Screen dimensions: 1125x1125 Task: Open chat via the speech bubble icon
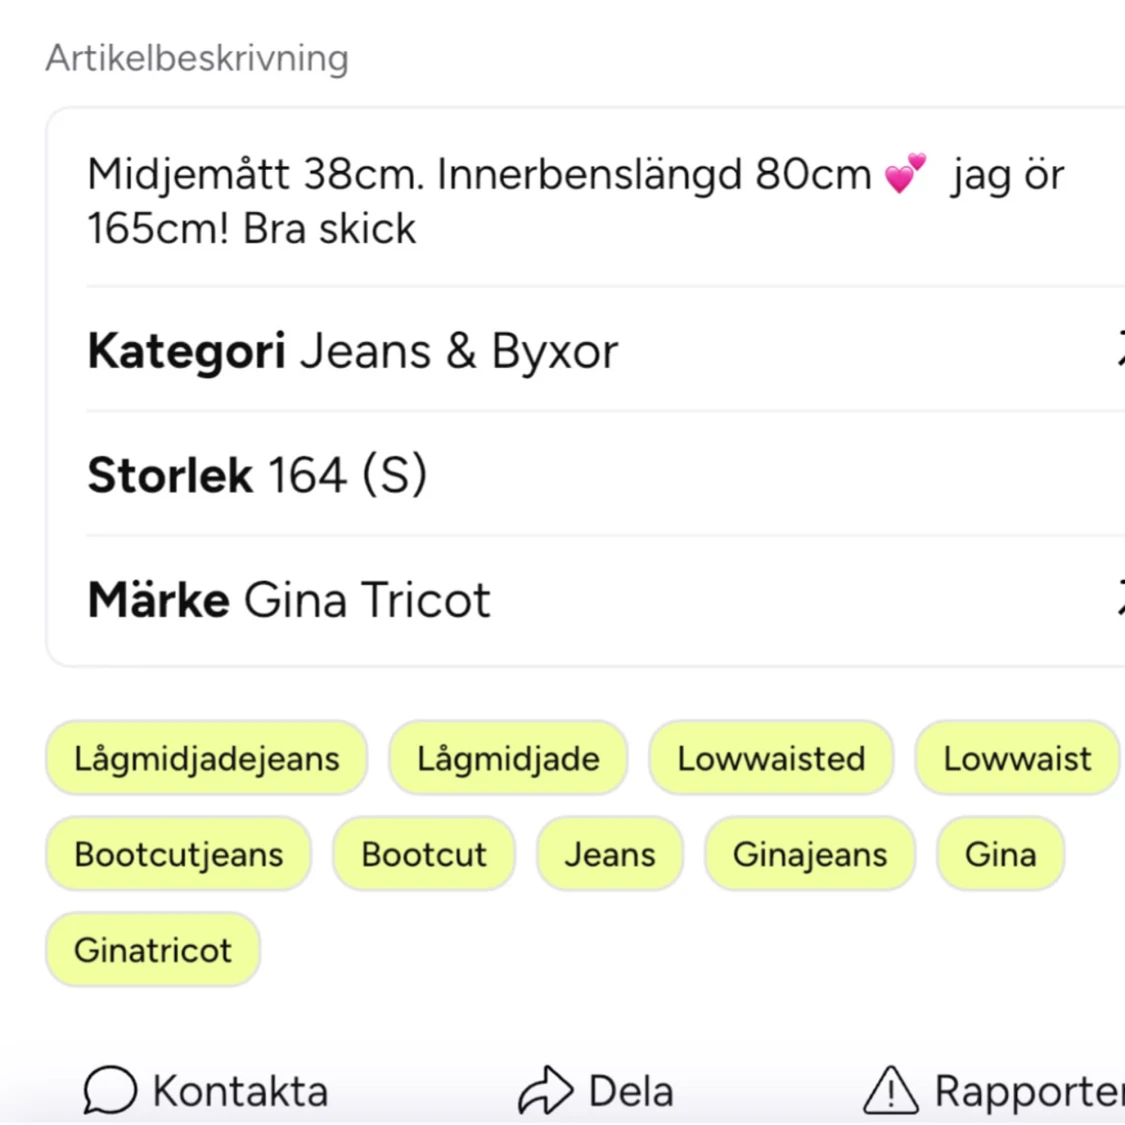pyautogui.click(x=109, y=1091)
